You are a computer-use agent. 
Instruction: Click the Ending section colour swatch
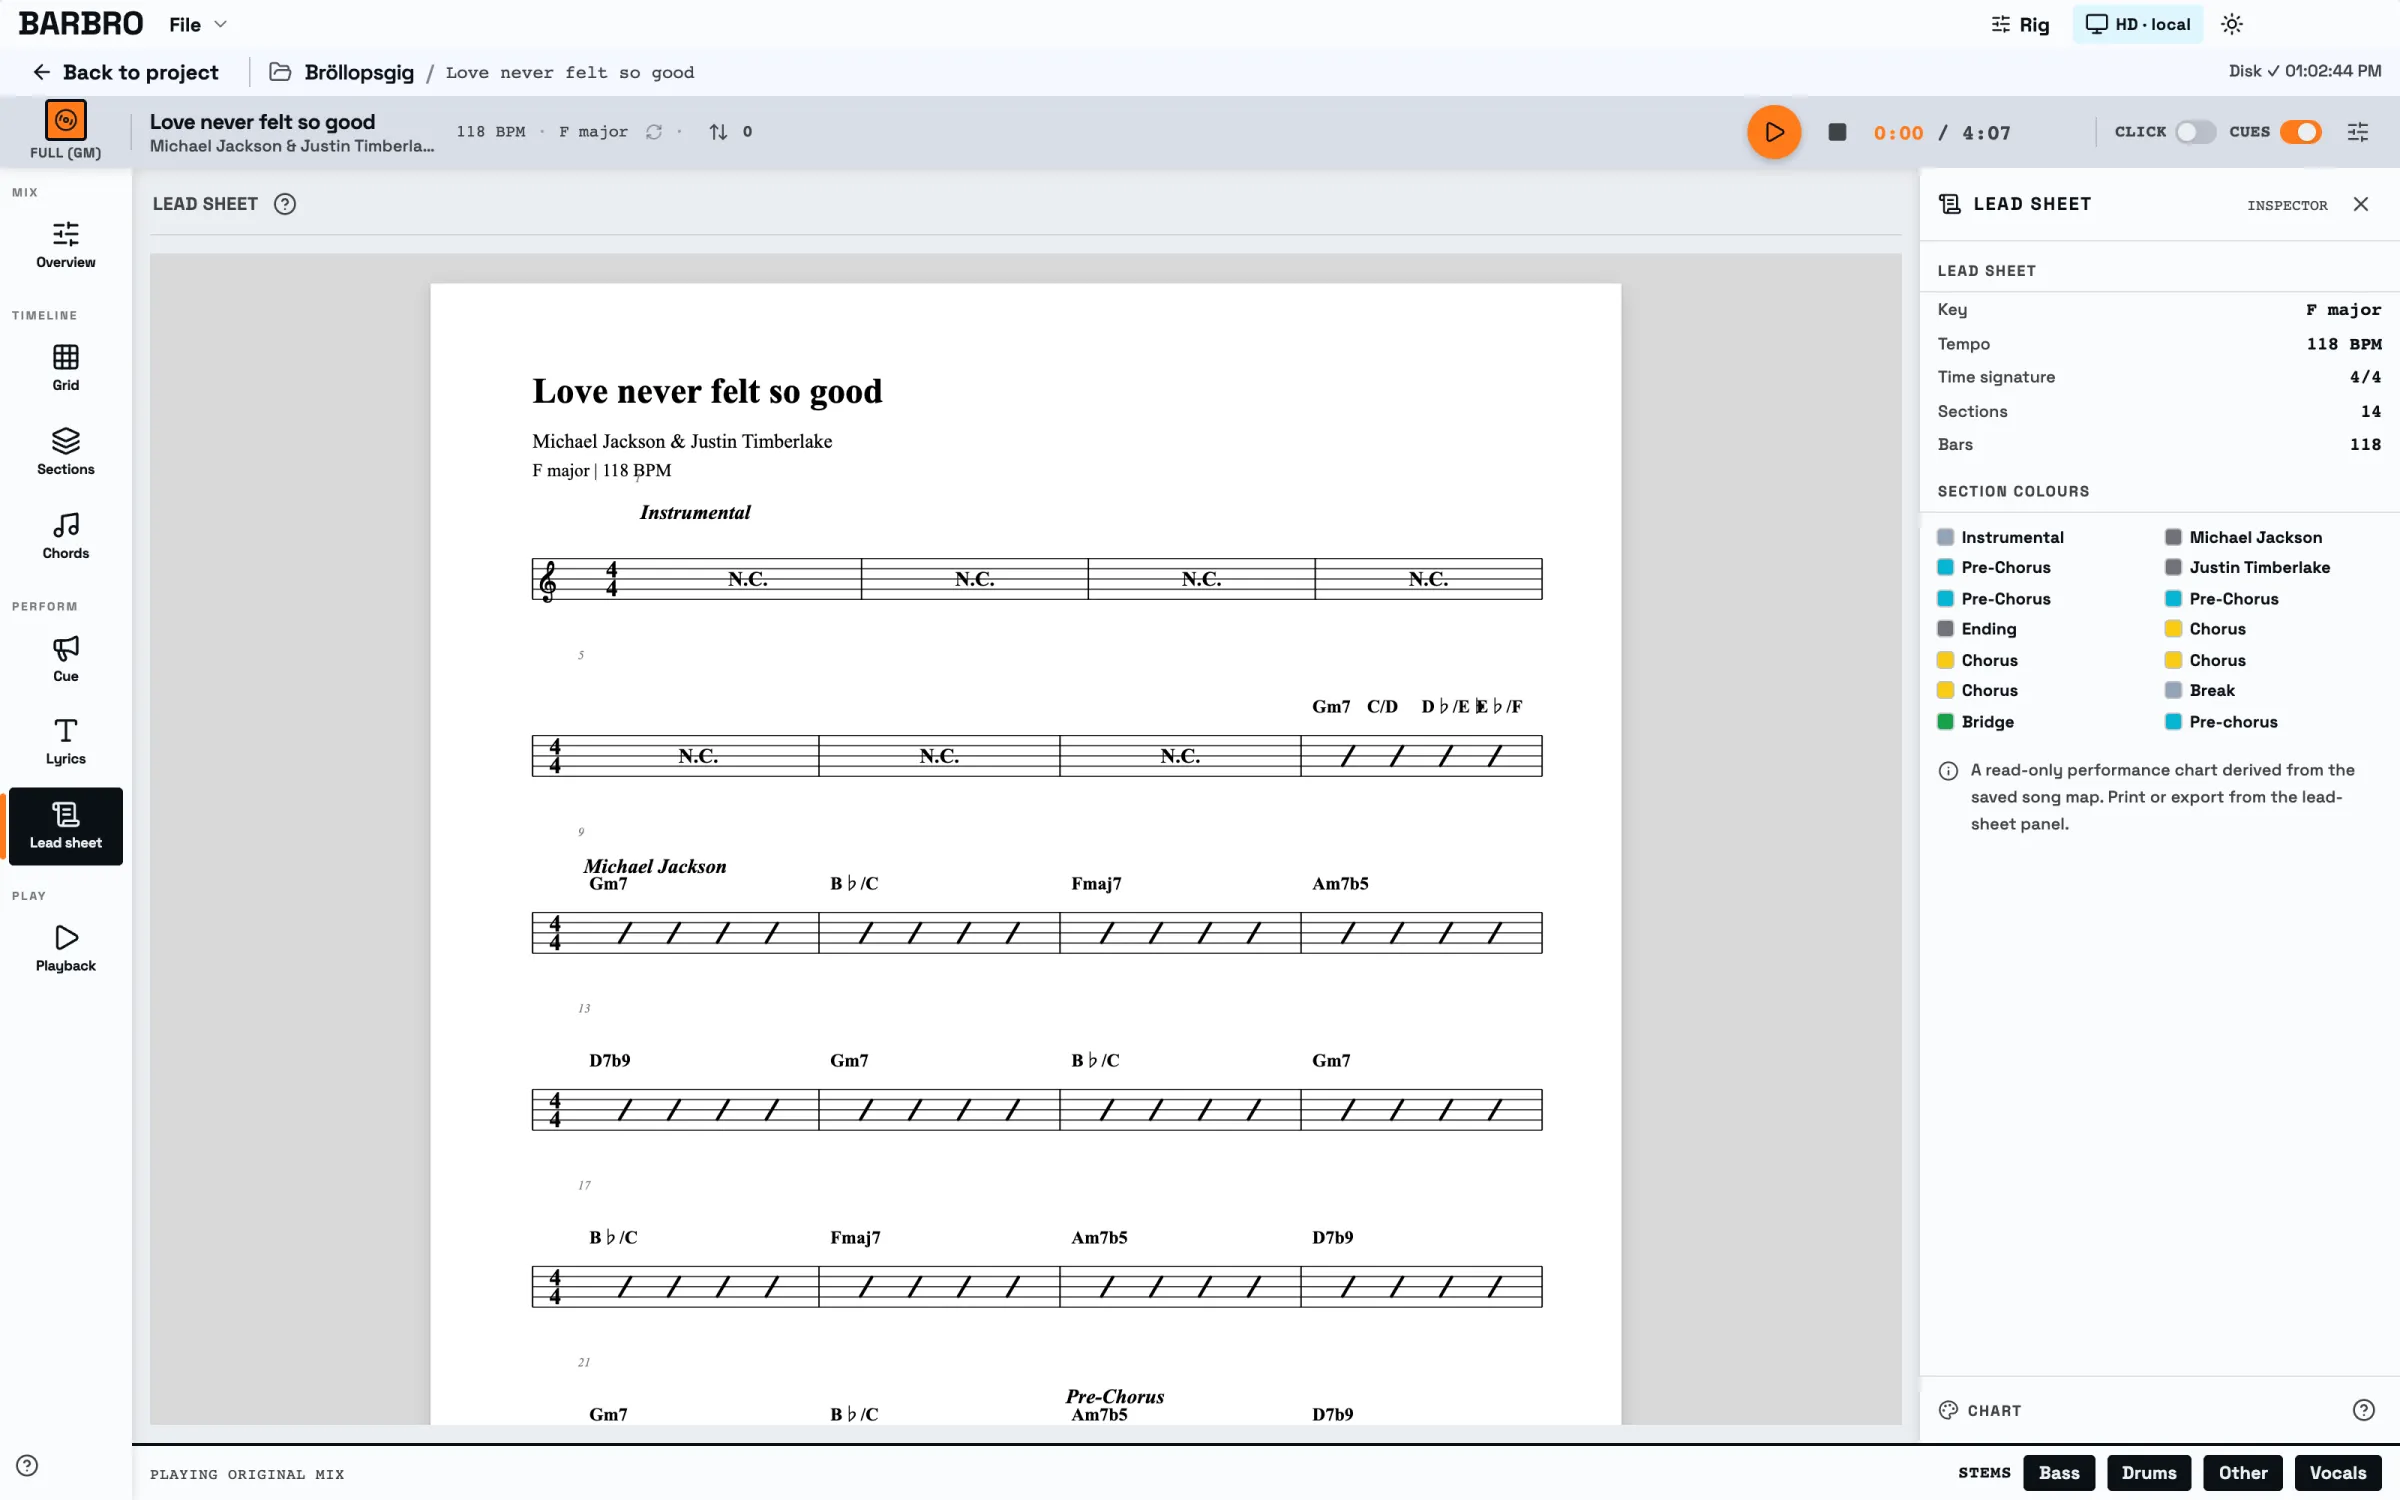pos(1945,629)
